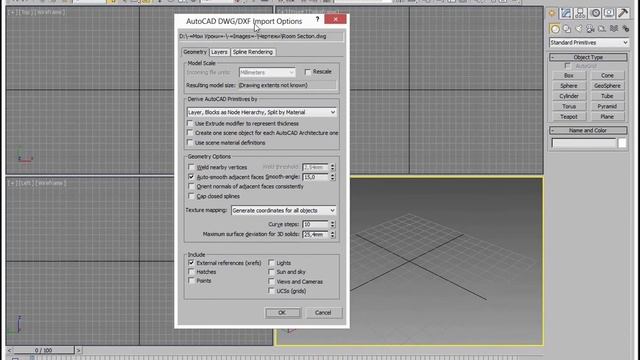This screenshot has width=640, height=360.
Task: Open the Incoming file units dropdown
Action: tap(267, 72)
